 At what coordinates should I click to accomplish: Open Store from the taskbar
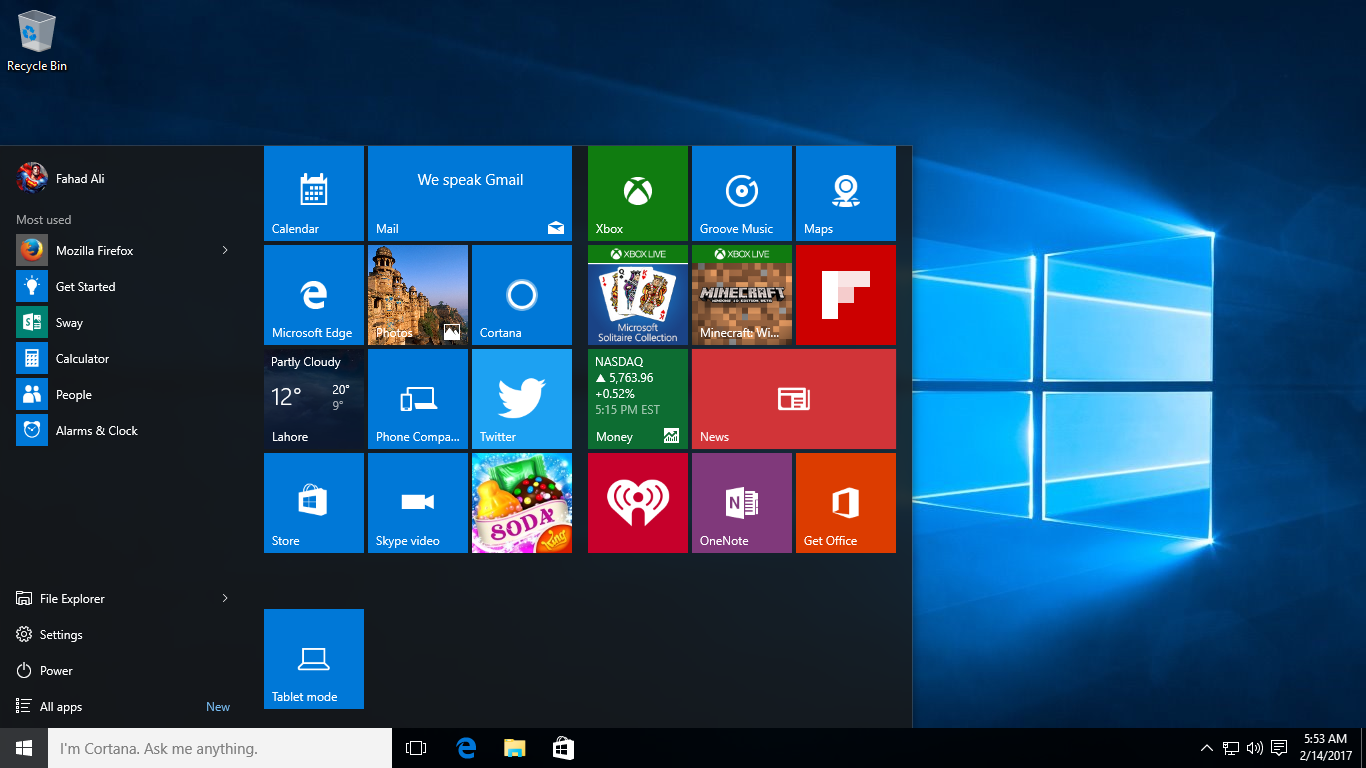563,748
